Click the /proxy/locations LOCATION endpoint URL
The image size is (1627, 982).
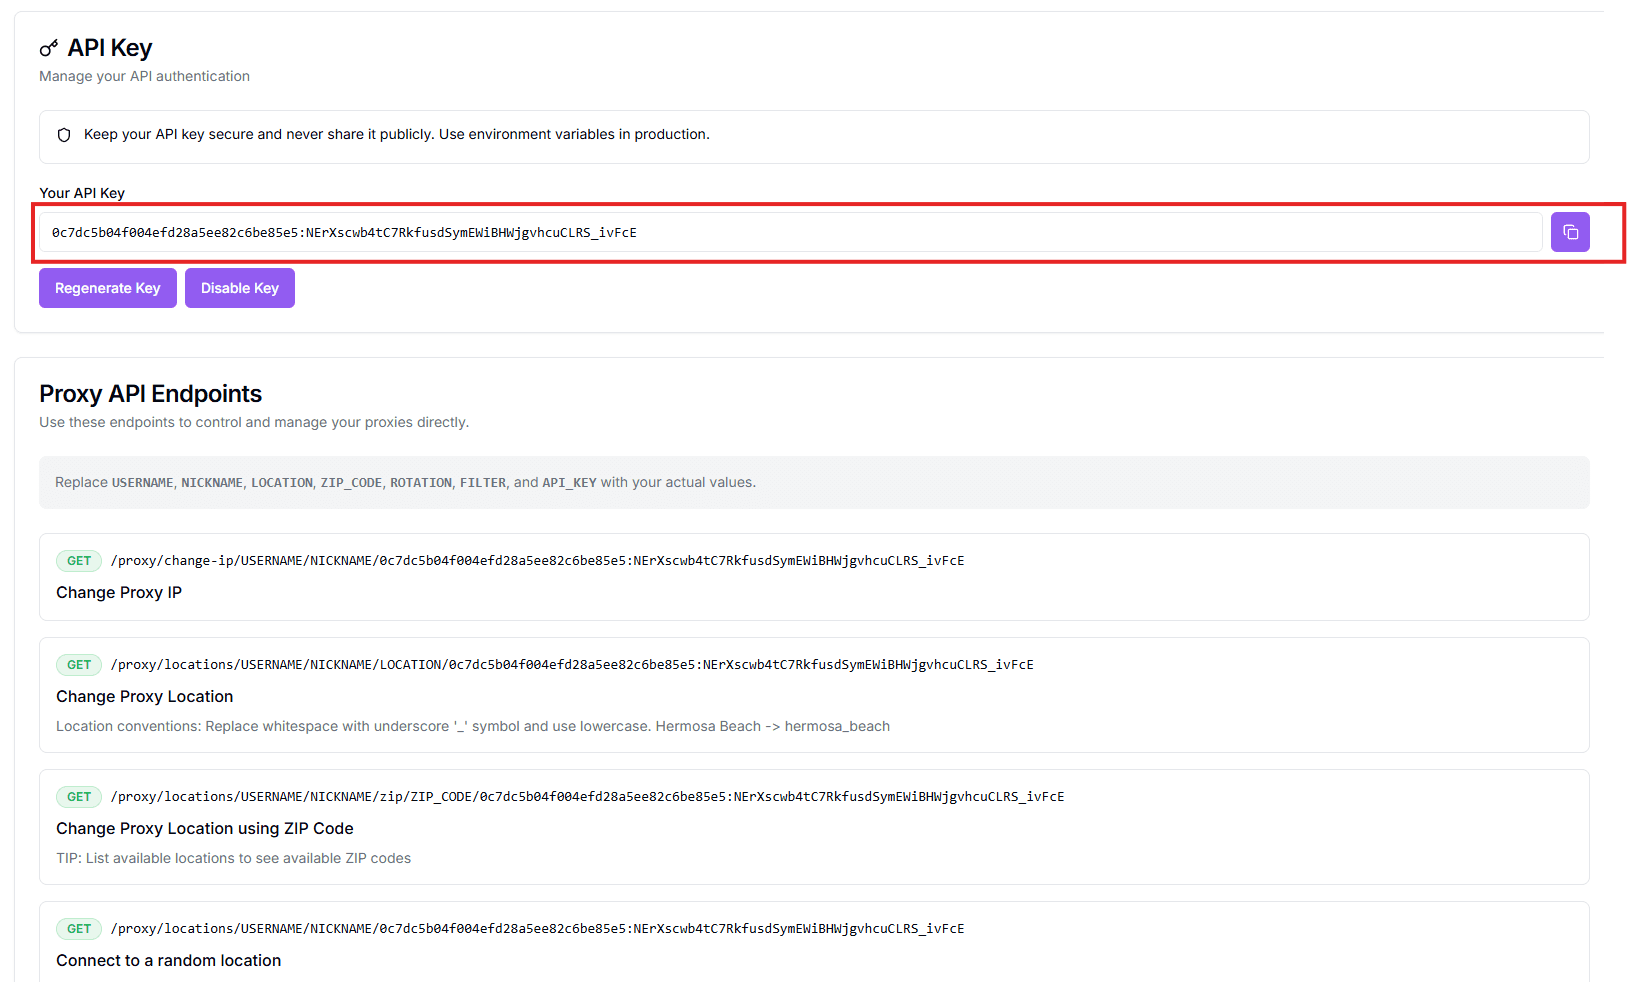tap(572, 665)
